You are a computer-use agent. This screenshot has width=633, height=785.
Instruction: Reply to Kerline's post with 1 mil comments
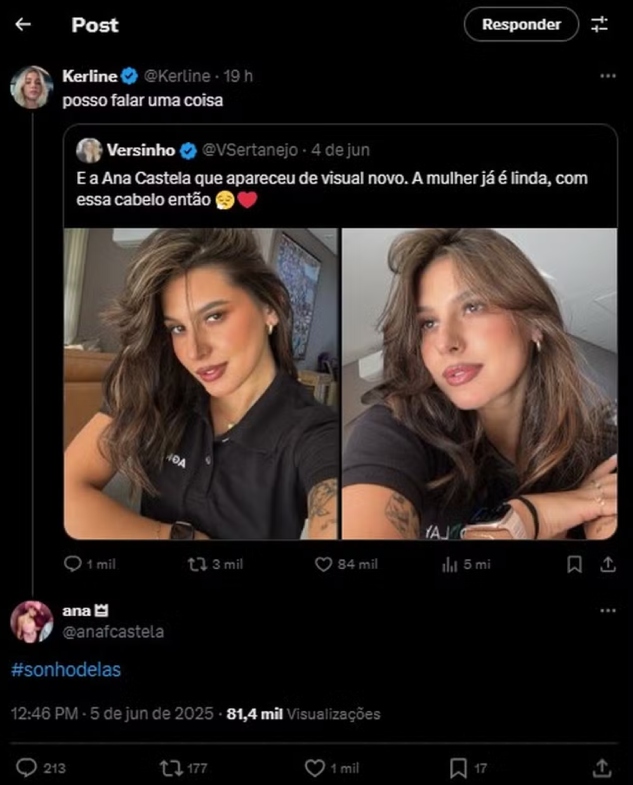(x=73, y=565)
